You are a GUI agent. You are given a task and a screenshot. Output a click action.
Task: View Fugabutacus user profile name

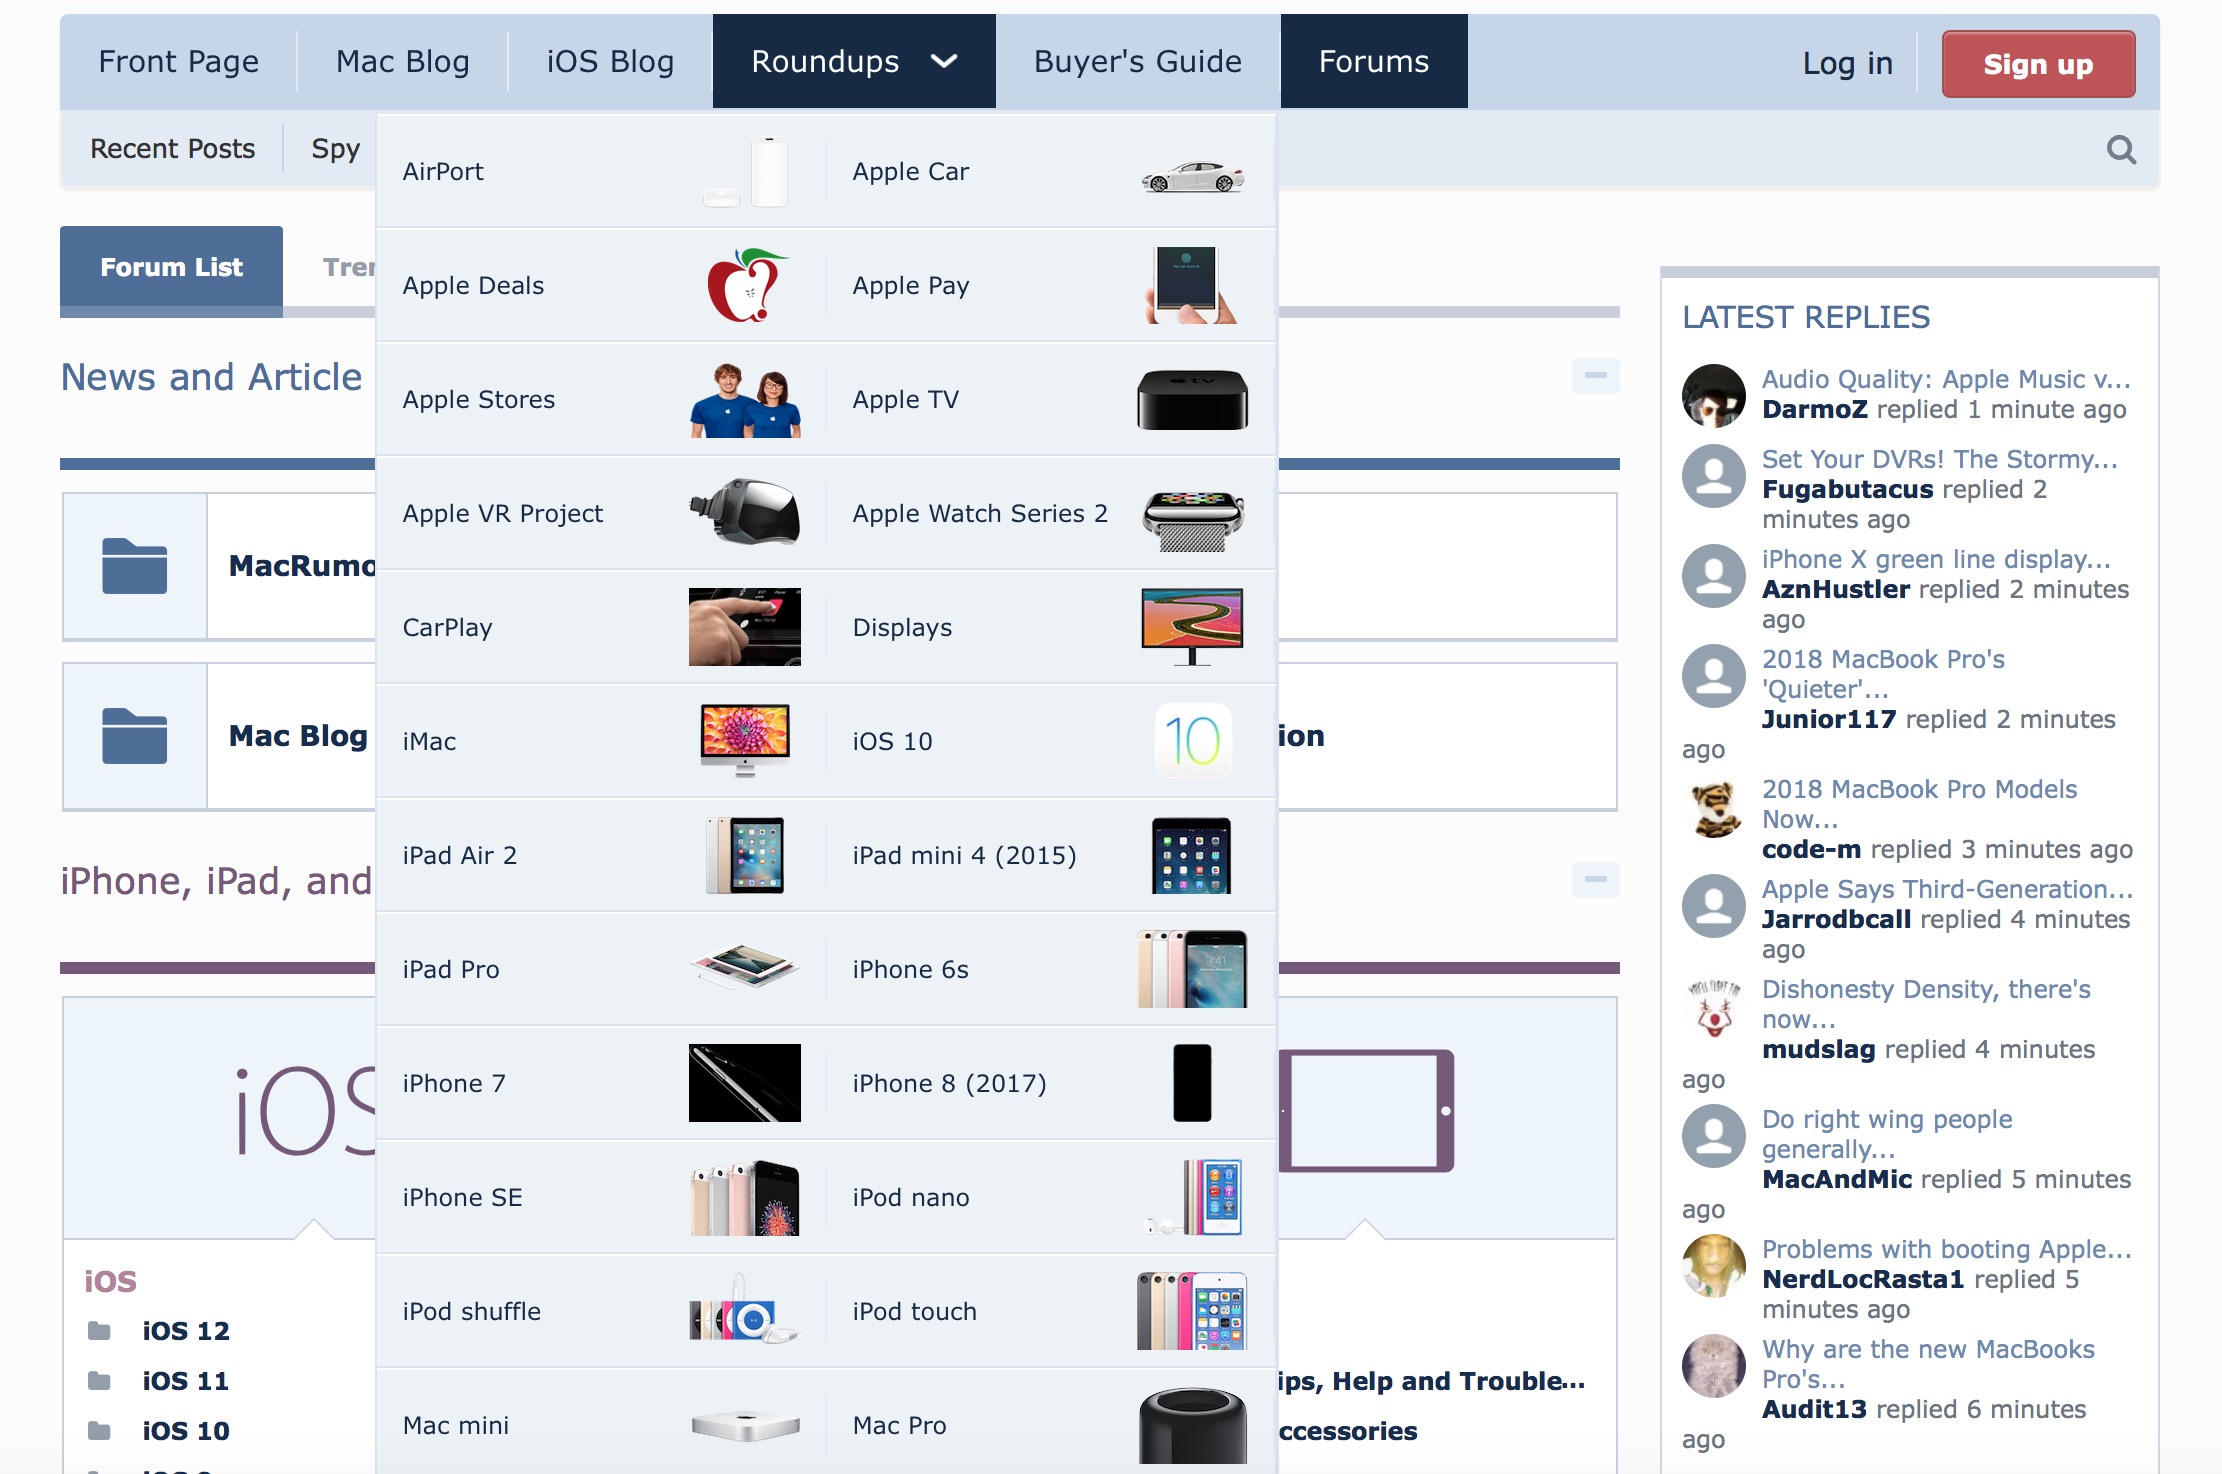1847,490
